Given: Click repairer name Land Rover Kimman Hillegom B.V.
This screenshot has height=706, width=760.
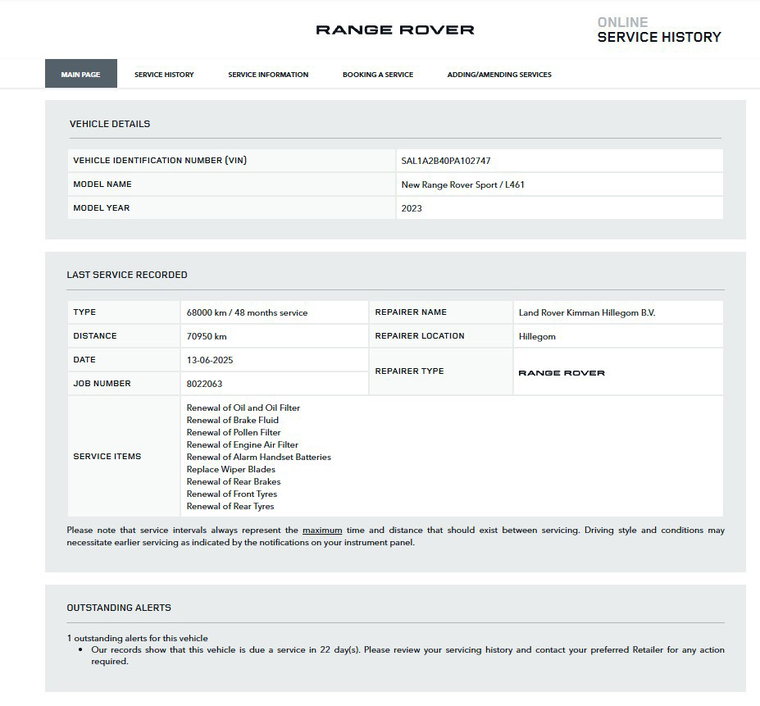Looking at the screenshot, I should [x=586, y=313].
